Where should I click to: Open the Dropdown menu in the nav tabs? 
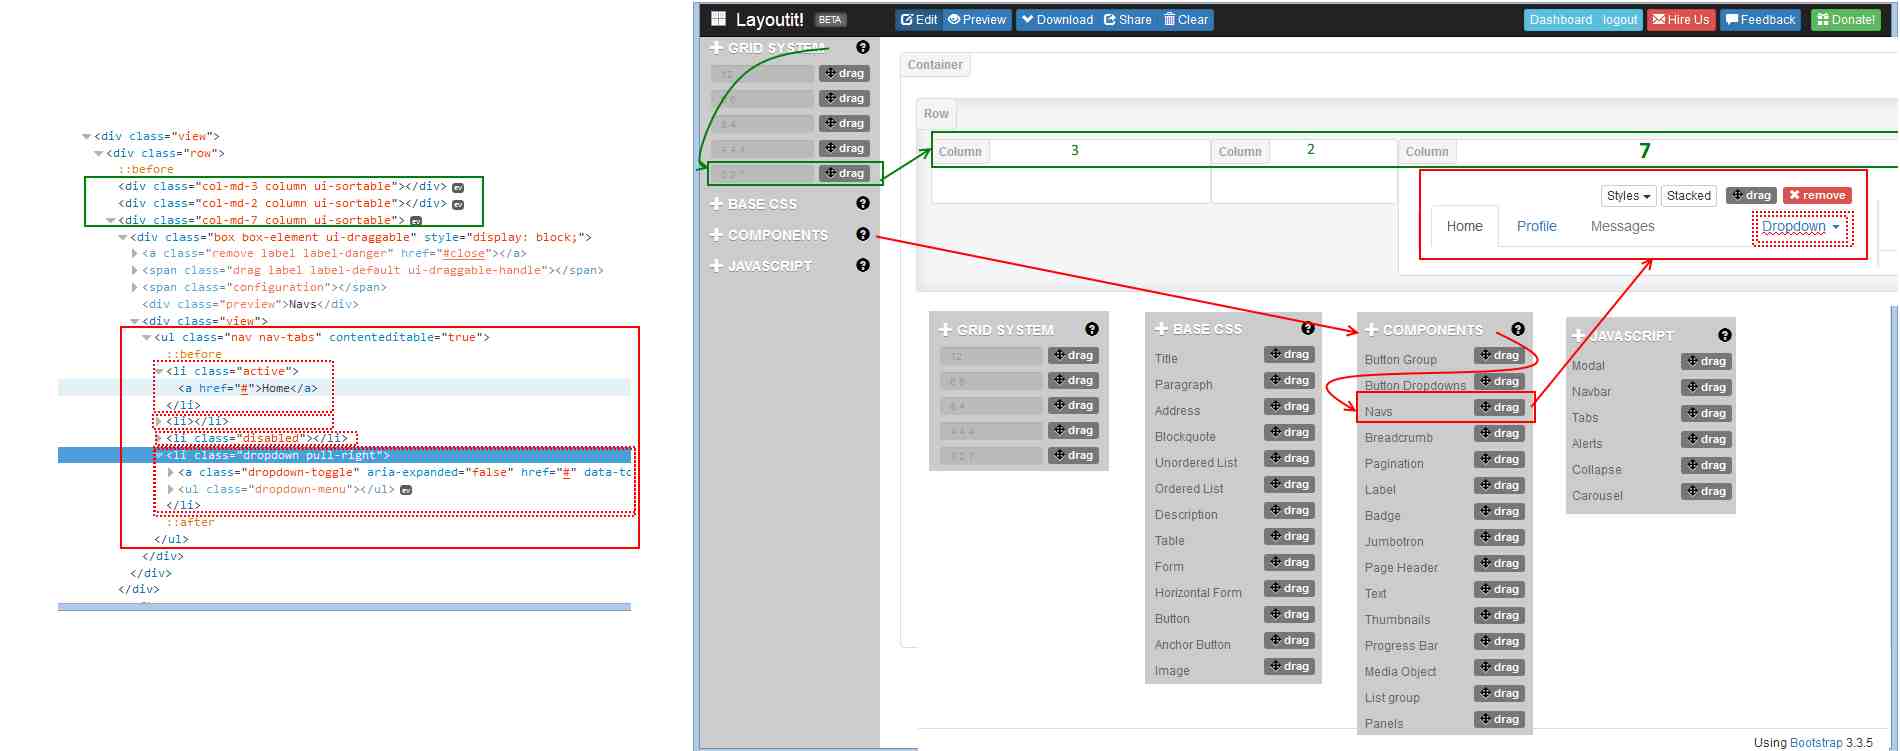pyautogui.click(x=1800, y=227)
